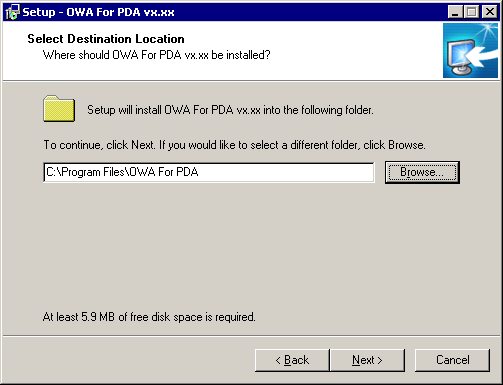Click the 'Where should OWA For PDA' subtitle

coord(157,55)
